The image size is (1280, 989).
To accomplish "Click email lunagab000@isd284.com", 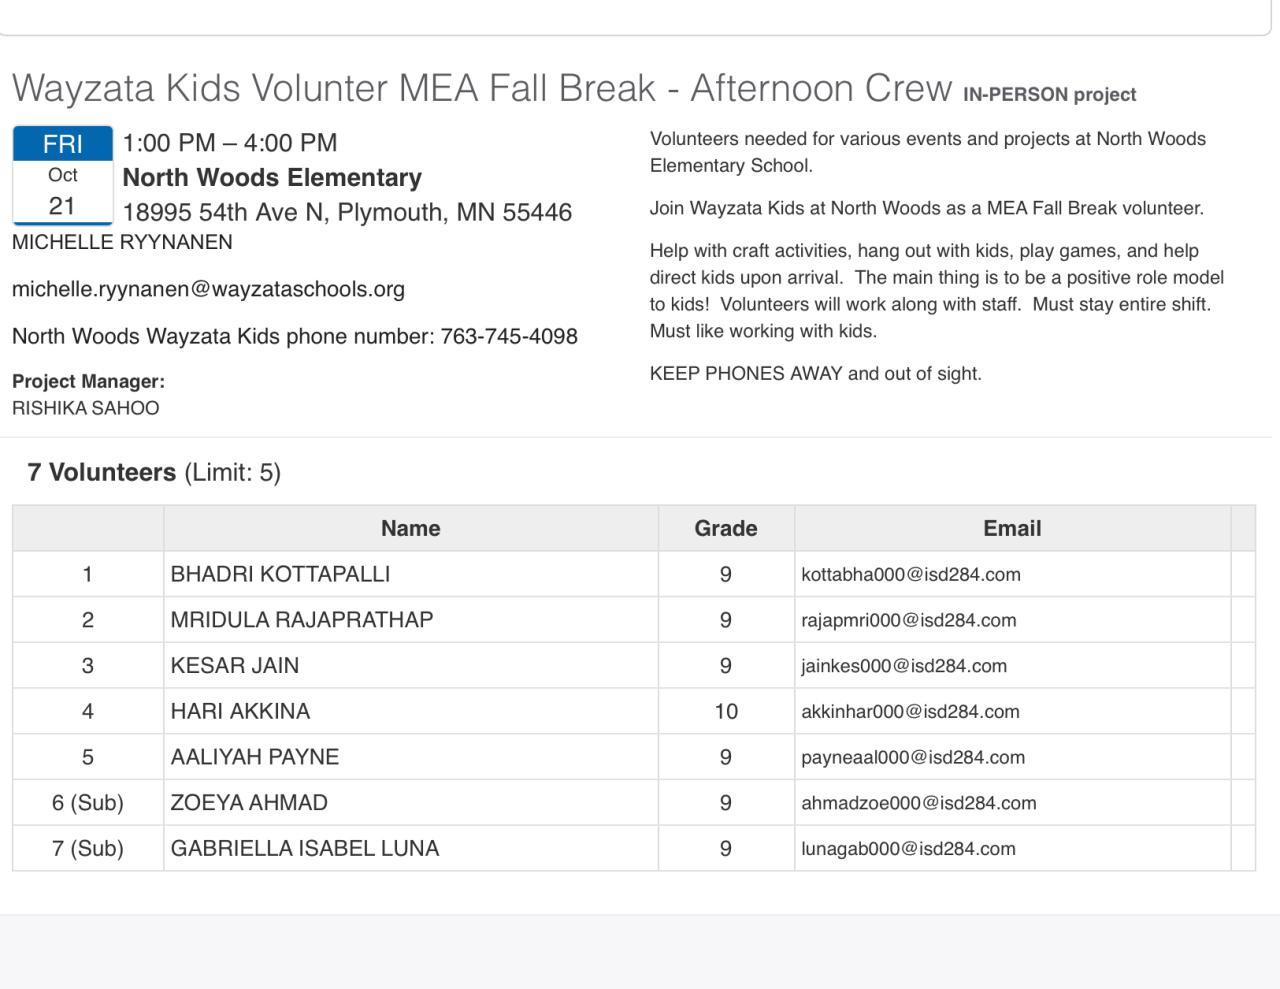I will coord(908,849).
